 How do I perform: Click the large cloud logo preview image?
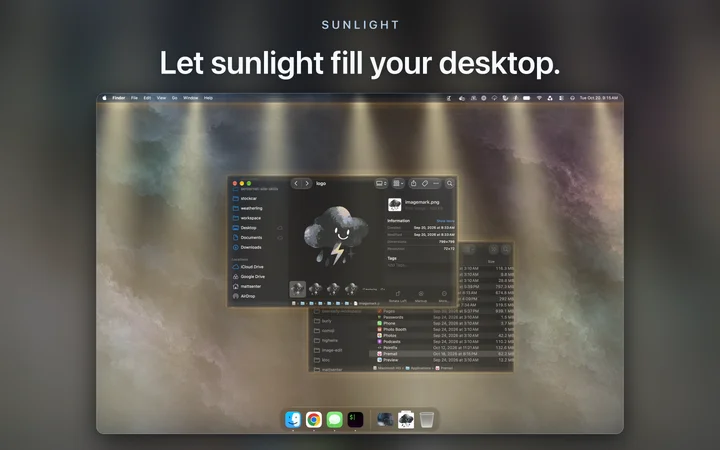click(336, 236)
